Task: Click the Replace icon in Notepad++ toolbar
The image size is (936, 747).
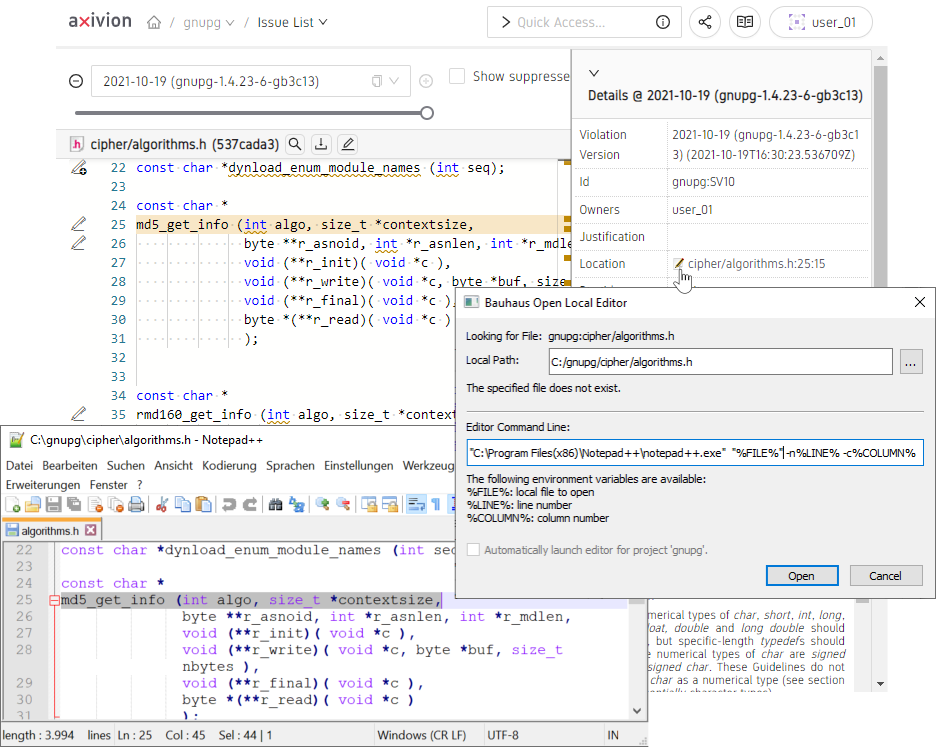Action: coord(297,505)
